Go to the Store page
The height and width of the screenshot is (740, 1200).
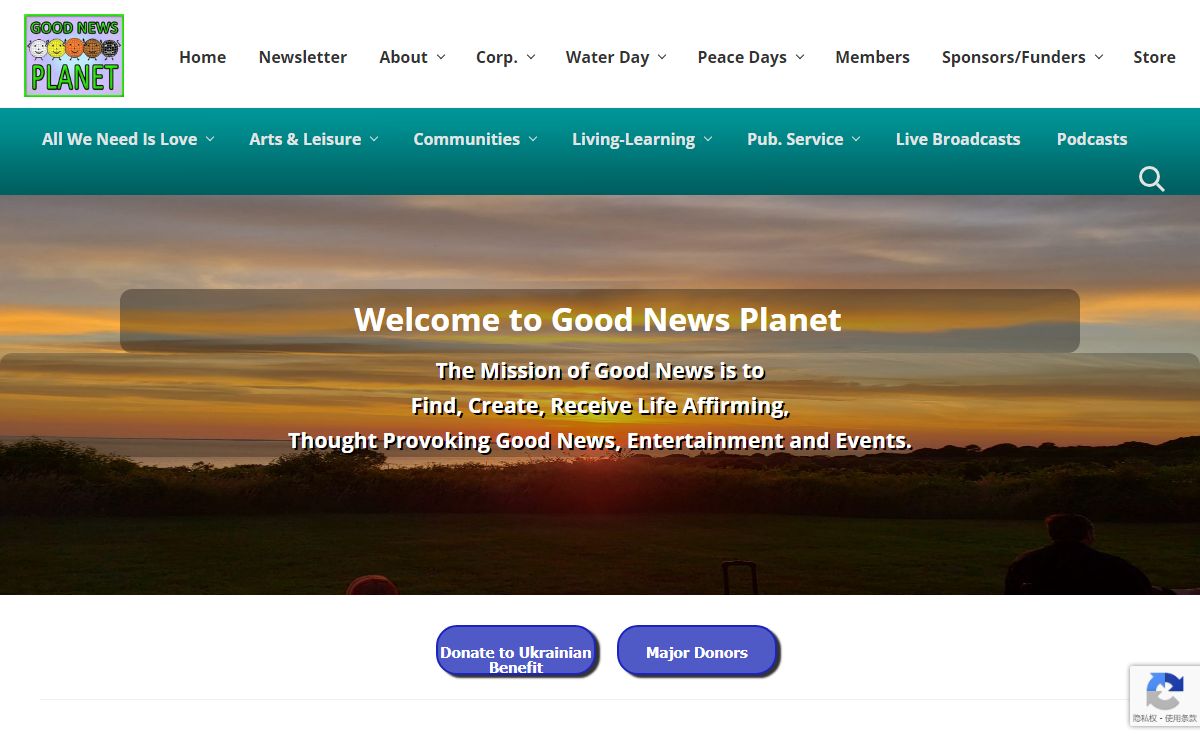1154,57
